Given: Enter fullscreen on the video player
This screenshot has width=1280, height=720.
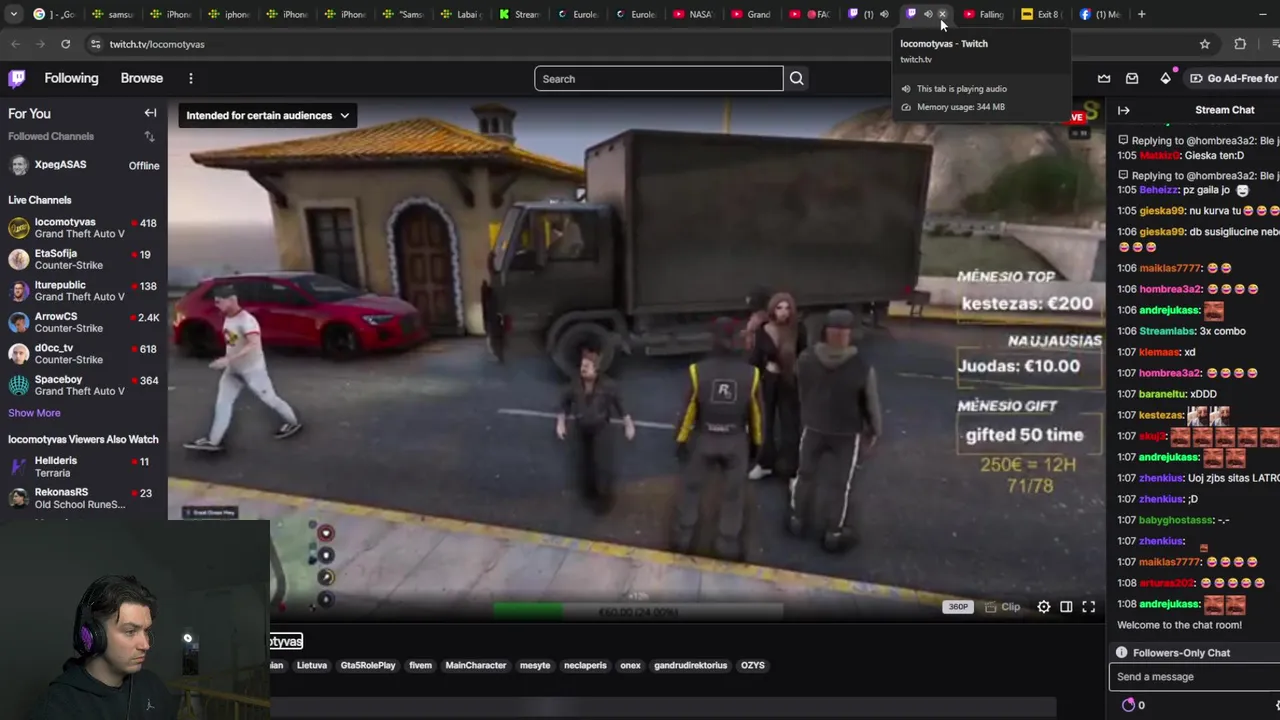Looking at the screenshot, I should 1089,607.
